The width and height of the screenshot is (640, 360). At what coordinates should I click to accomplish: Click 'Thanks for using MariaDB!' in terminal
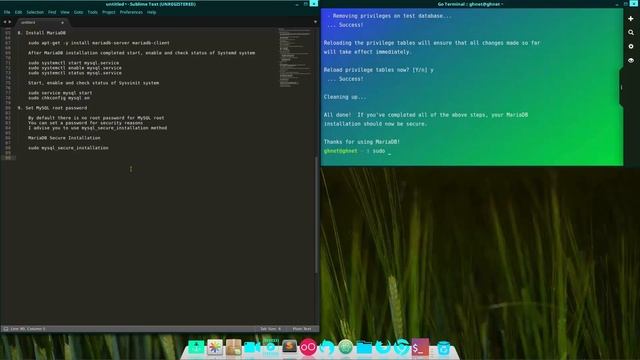(362, 142)
